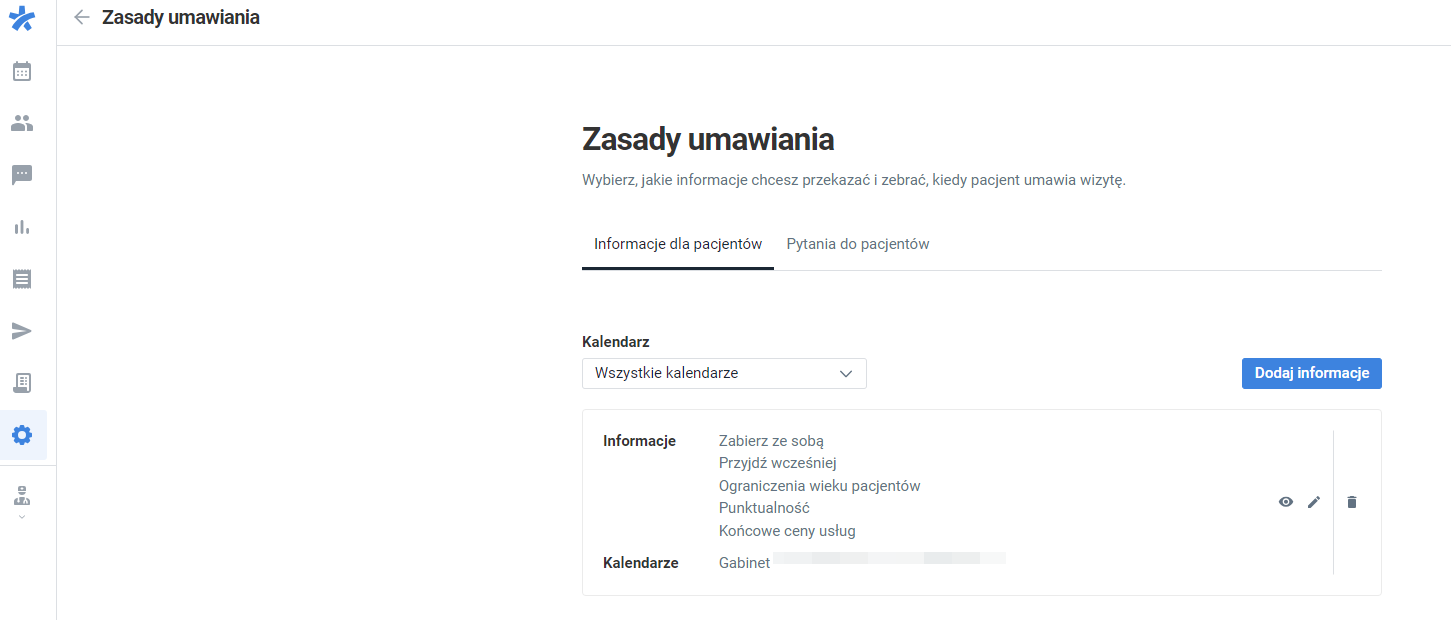Expand the profile menu chevron at sidebar bottom
Viewport: 1451px width, 620px height.
22,516
